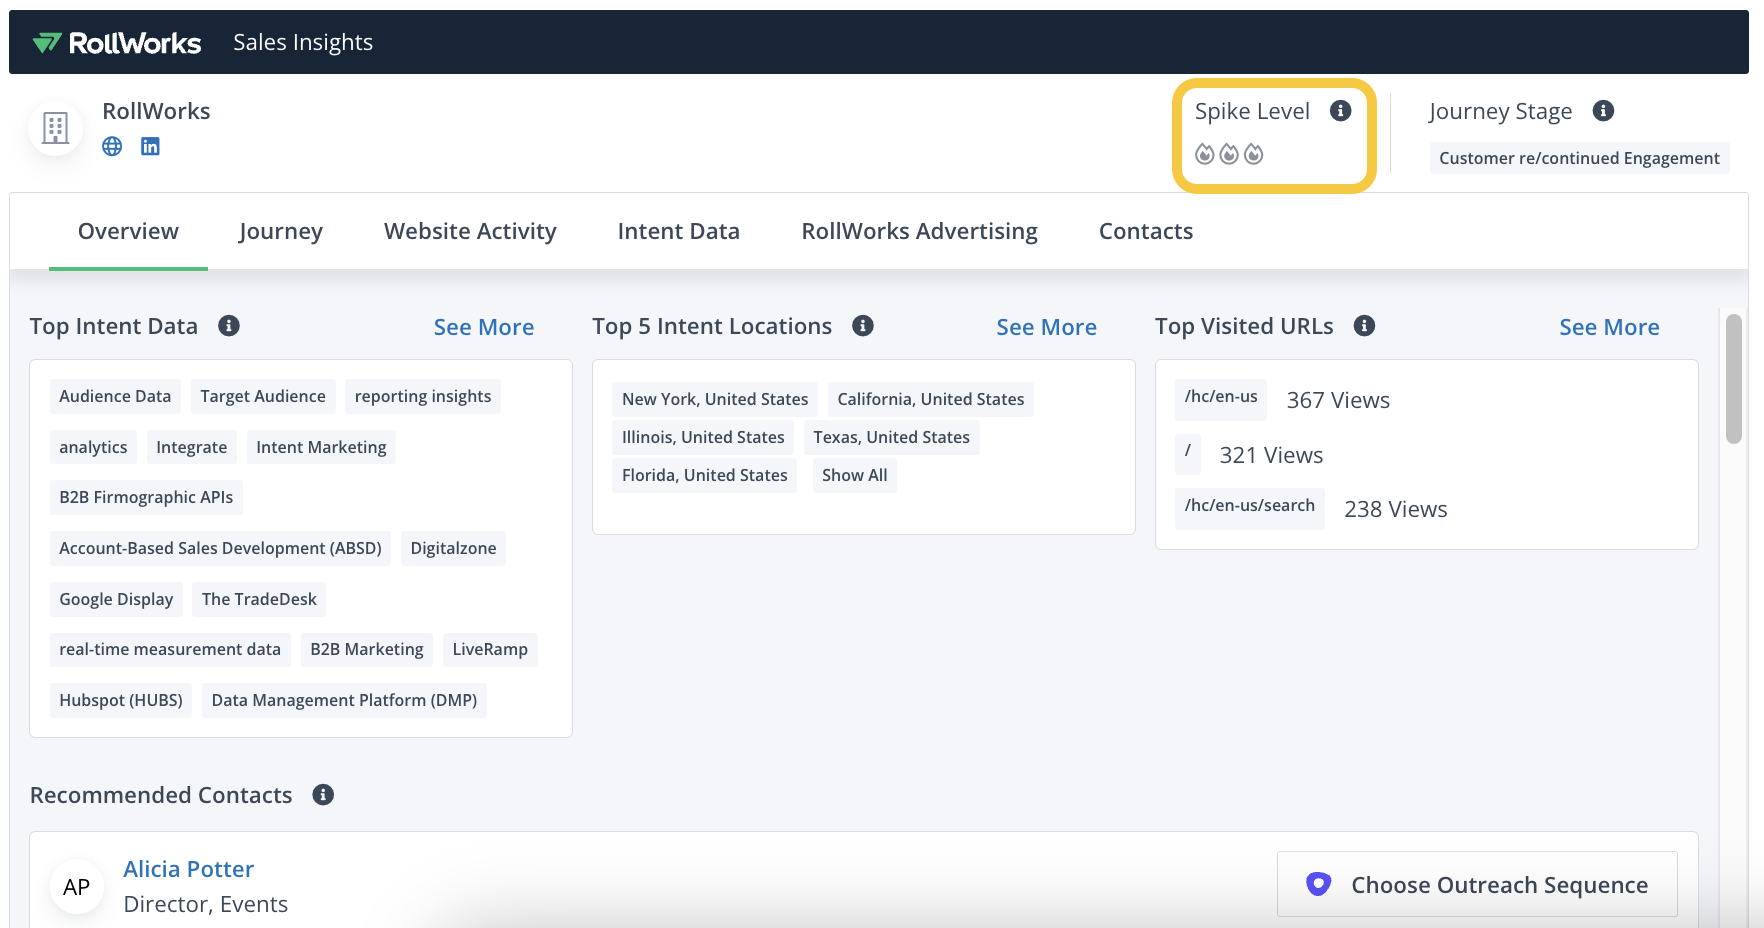Click the RollWorks logo in header
Image resolution: width=1764 pixels, height=928 pixels.
pyautogui.click(x=117, y=43)
